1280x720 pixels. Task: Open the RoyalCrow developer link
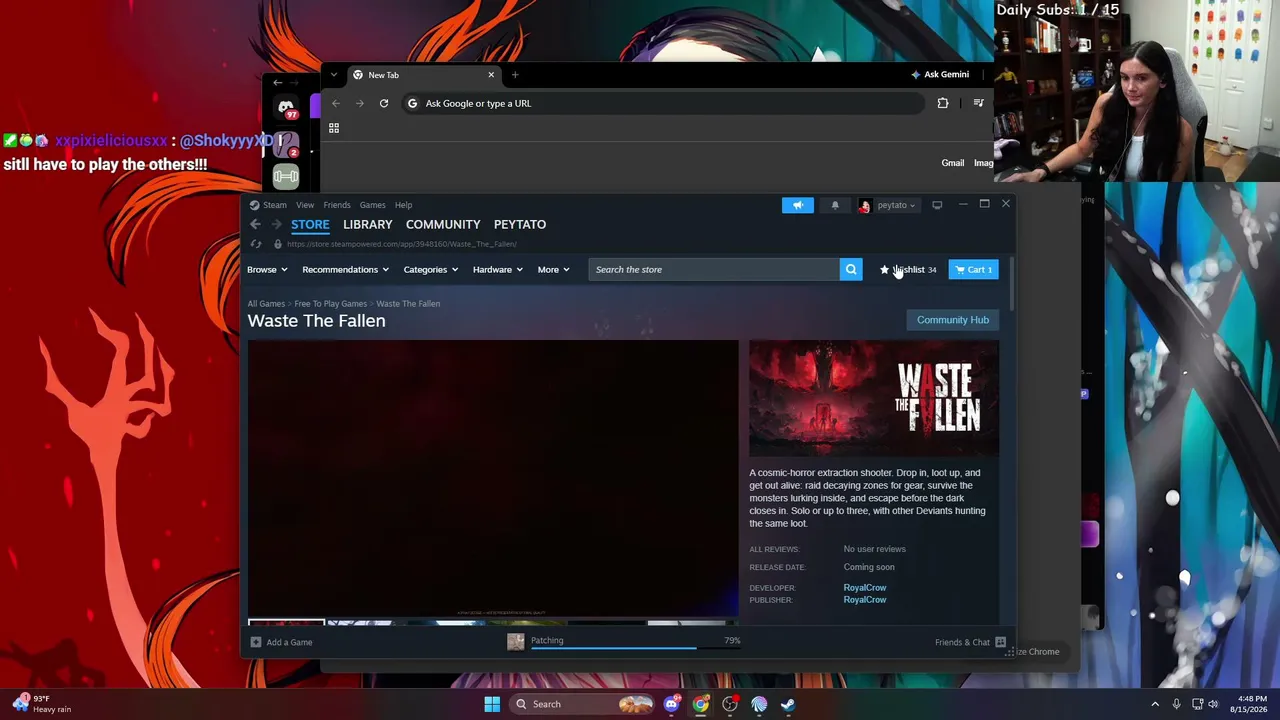[x=865, y=588]
